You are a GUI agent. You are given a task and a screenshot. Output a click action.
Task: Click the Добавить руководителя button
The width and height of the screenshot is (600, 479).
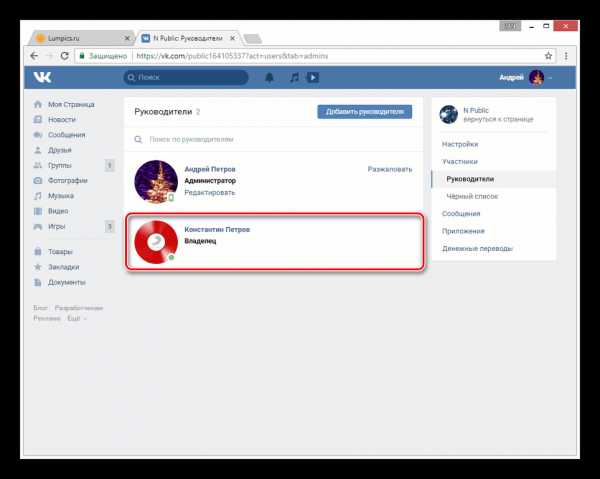click(365, 112)
